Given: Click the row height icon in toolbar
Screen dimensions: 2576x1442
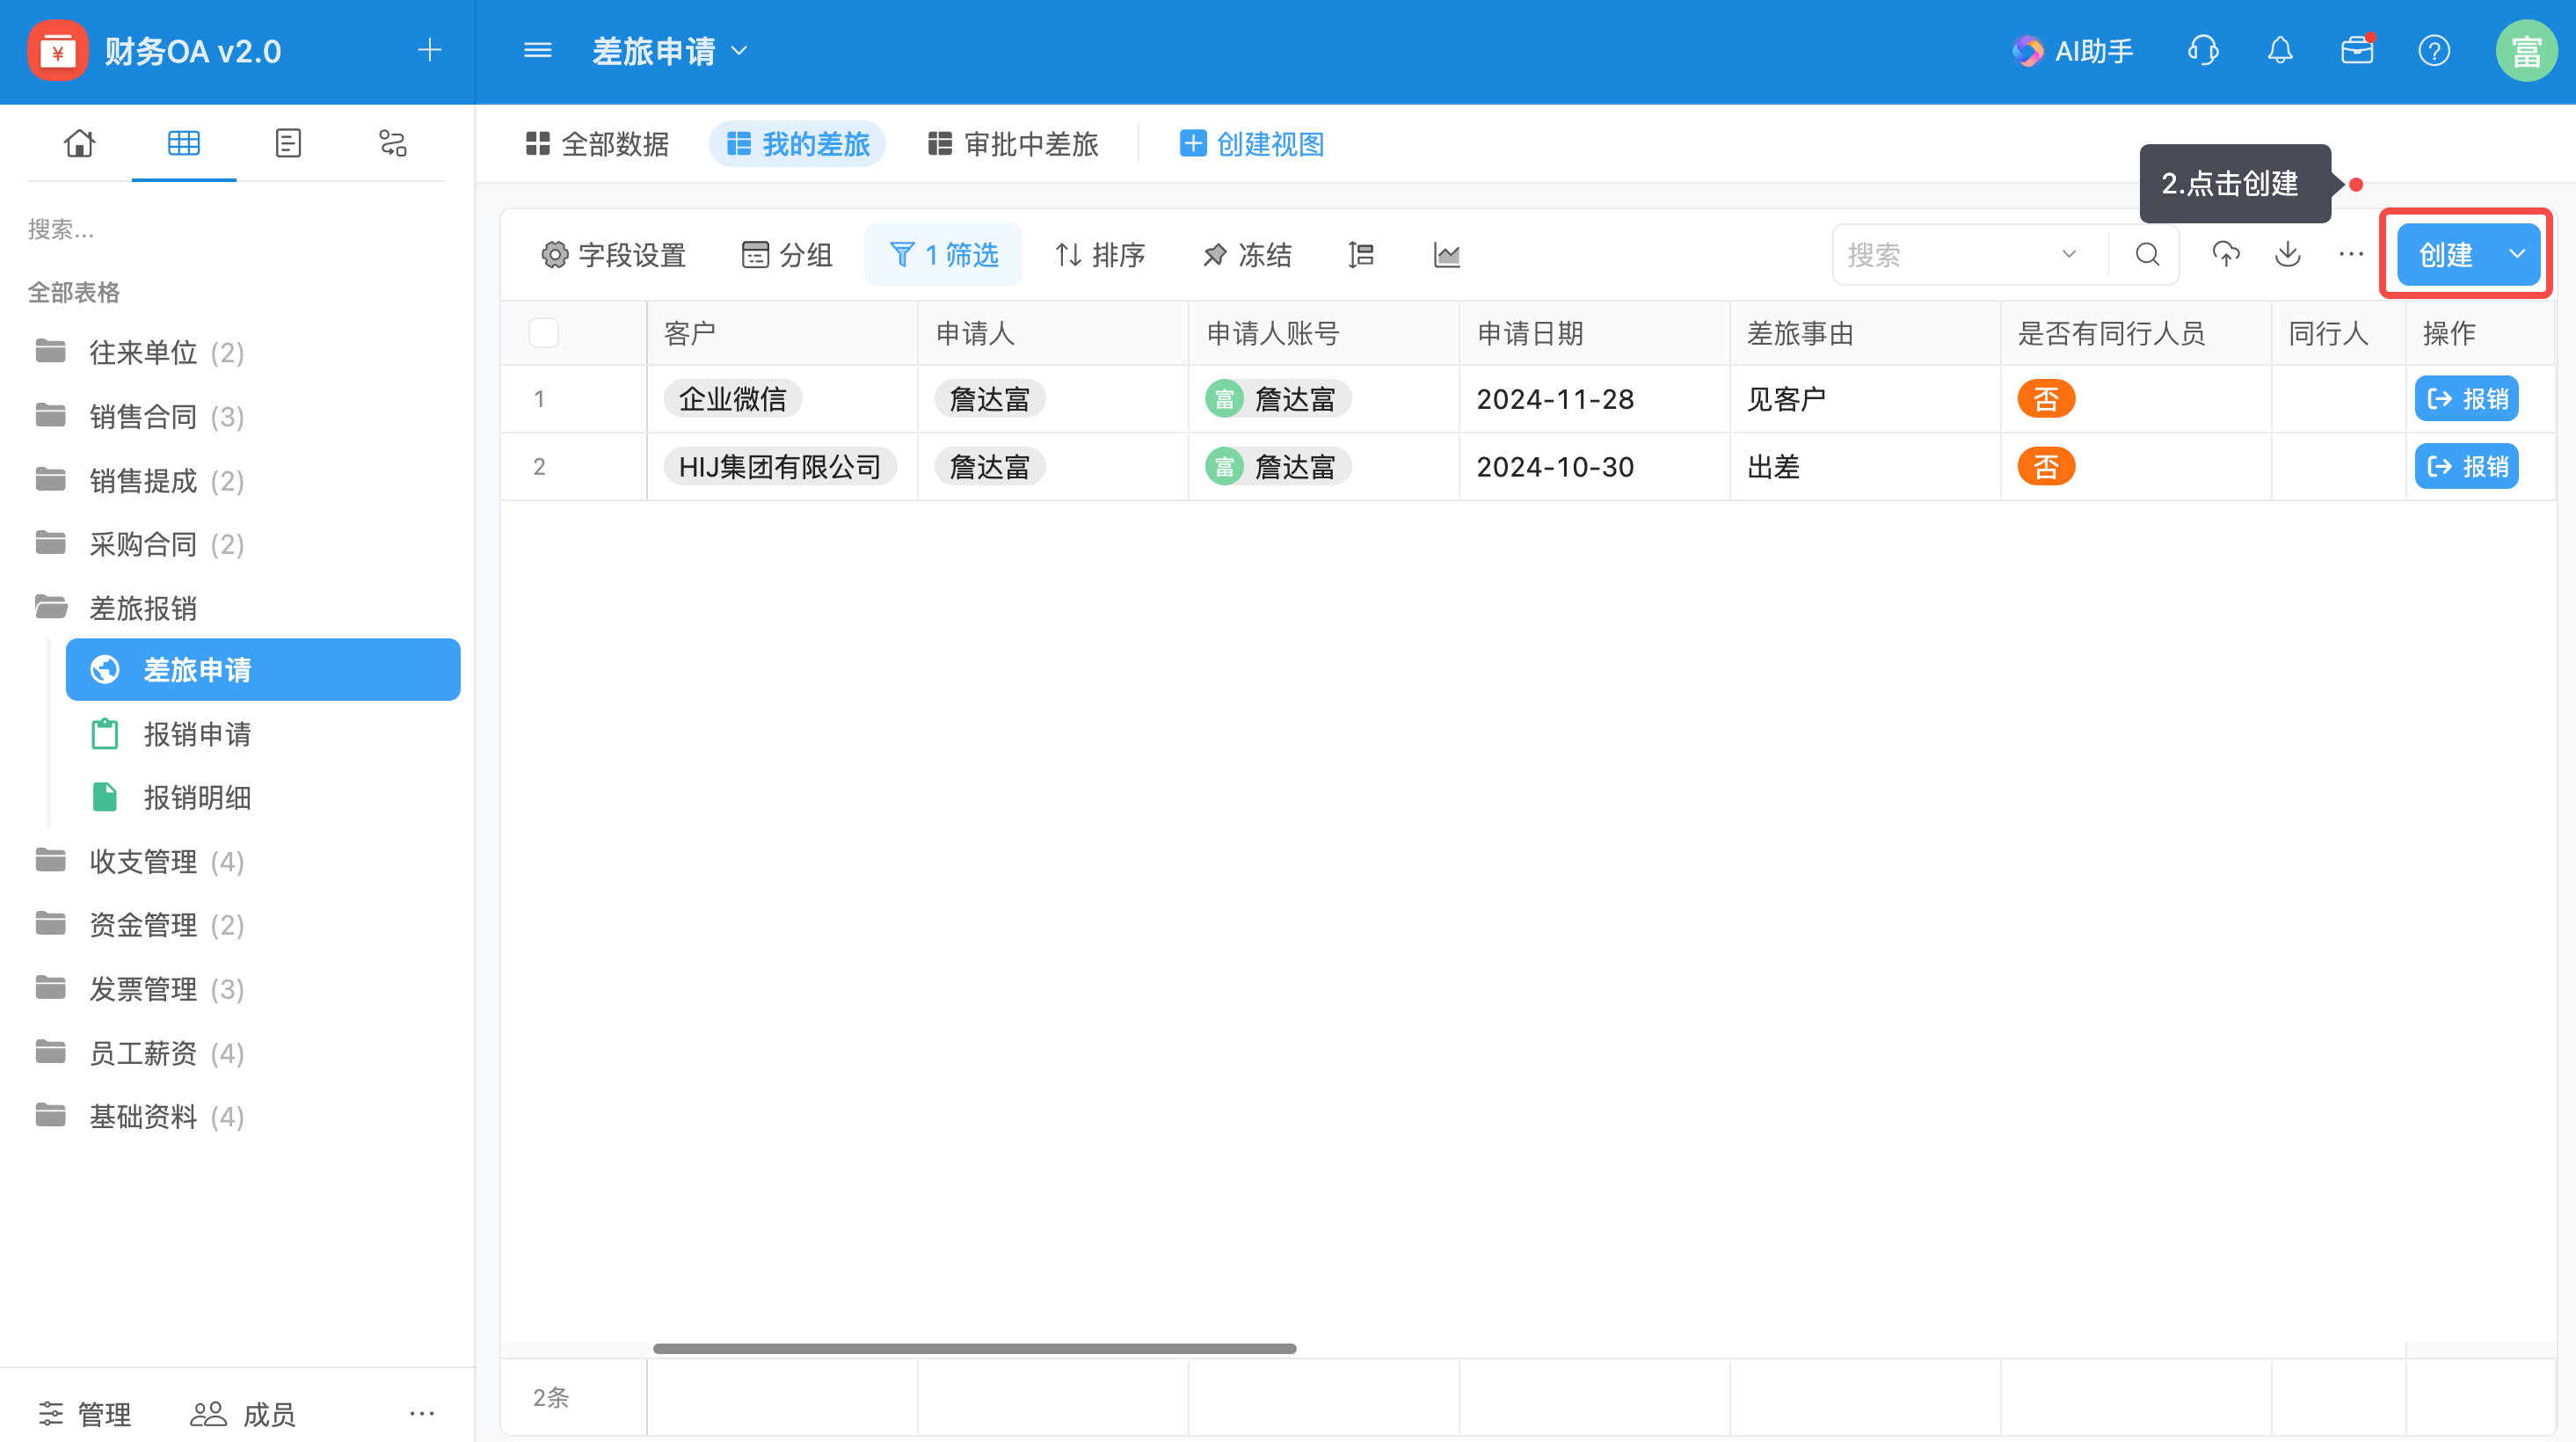Looking at the screenshot, I should click(x=1361, y=255).
